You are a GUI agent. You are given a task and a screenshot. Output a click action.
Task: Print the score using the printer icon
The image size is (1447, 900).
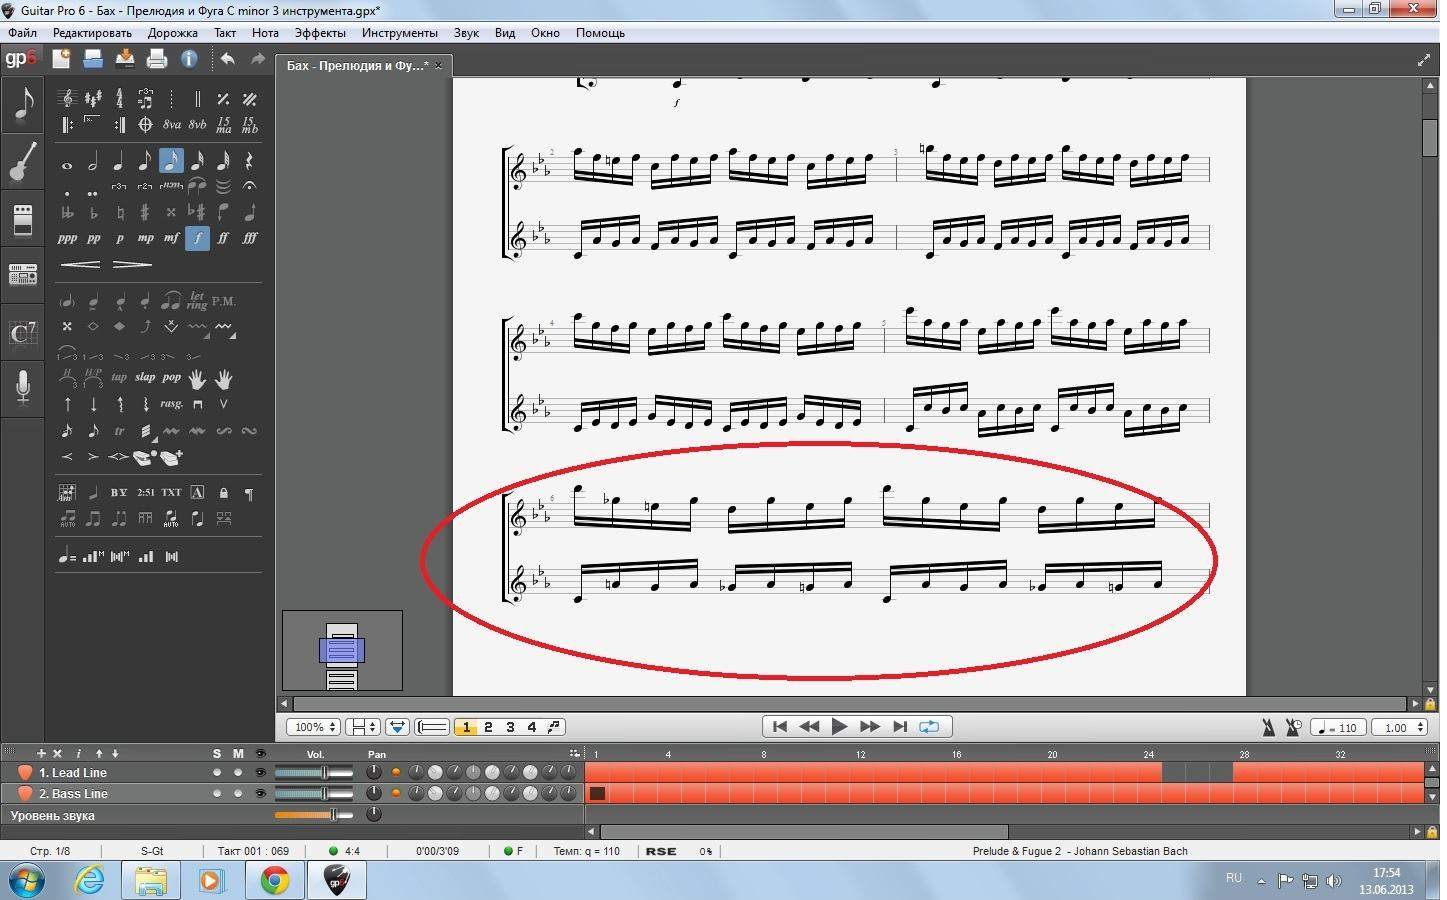click(x=157, y=59)
